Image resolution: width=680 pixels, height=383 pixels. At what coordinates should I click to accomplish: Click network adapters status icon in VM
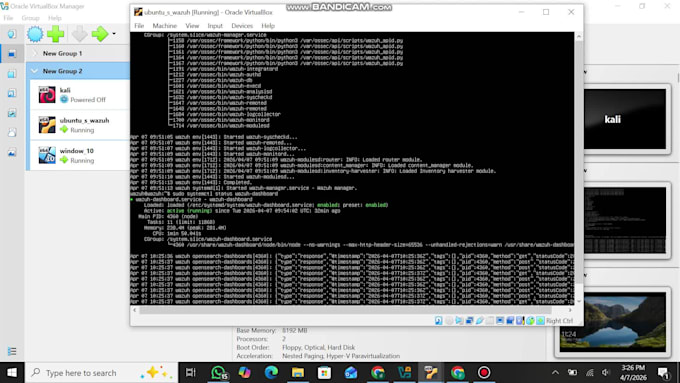point(469,321)
